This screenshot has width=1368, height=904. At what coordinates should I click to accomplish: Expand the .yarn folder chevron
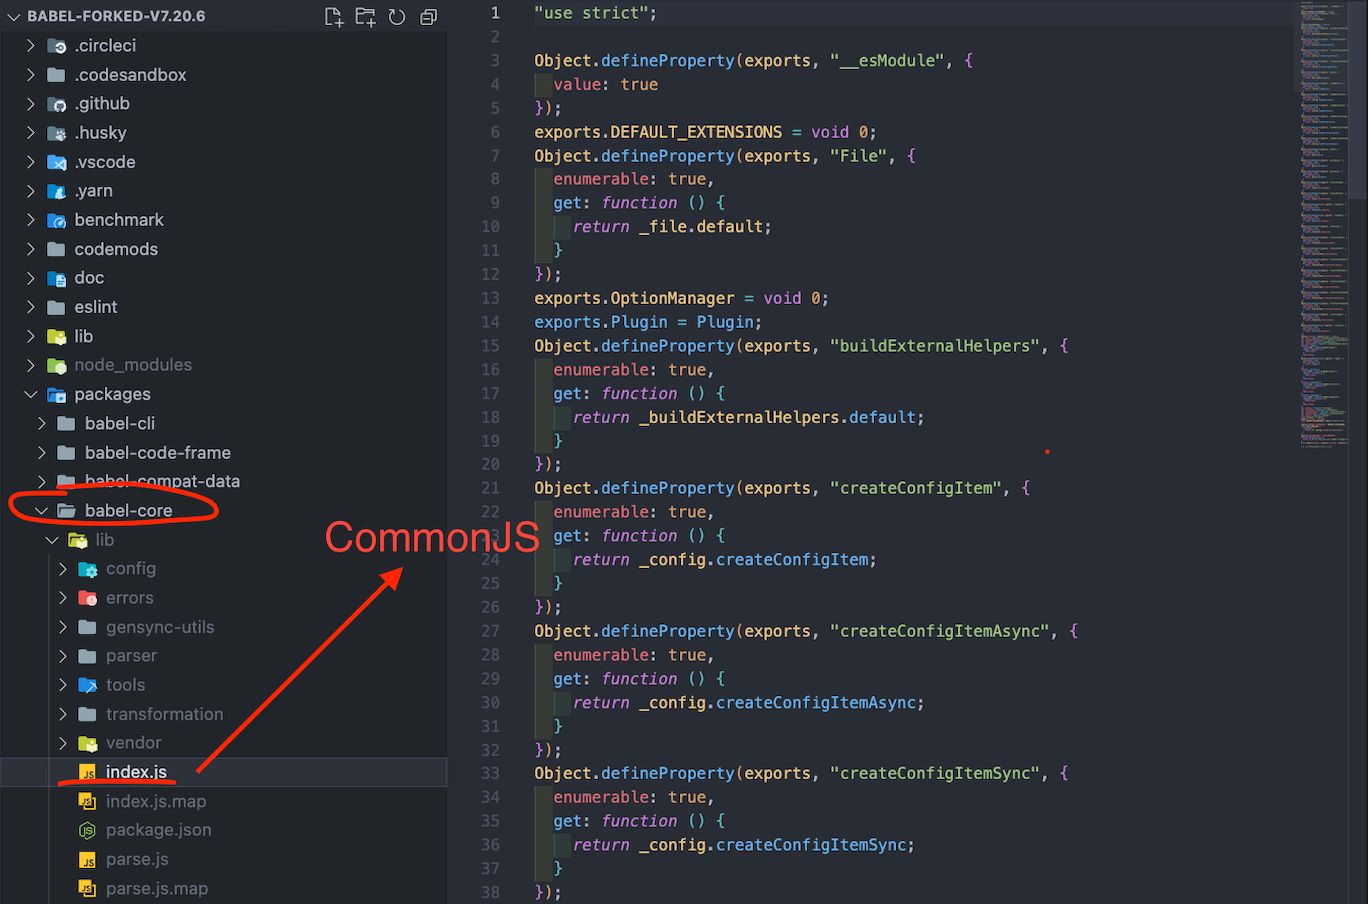30,191
